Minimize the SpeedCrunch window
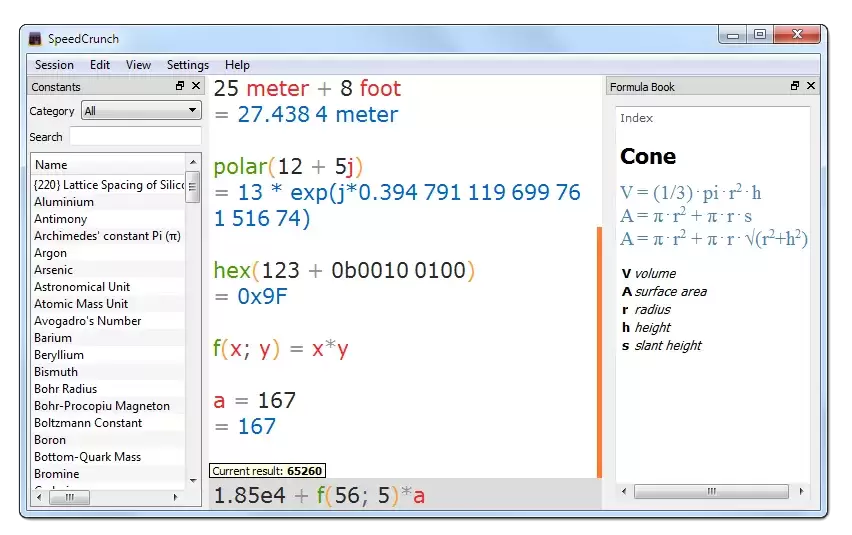Image resolution: width=852 pixels, height=535 pixels. click(733, 35)
